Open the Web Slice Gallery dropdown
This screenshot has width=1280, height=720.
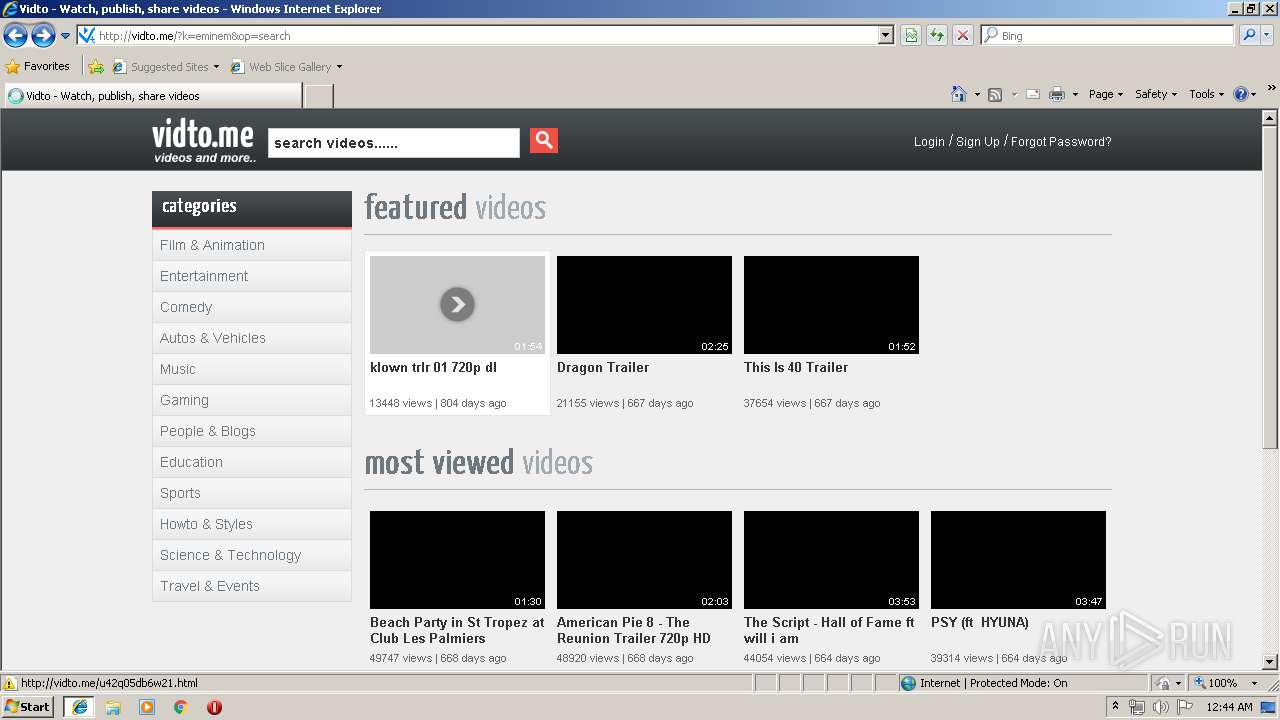[x=286, y=67]
